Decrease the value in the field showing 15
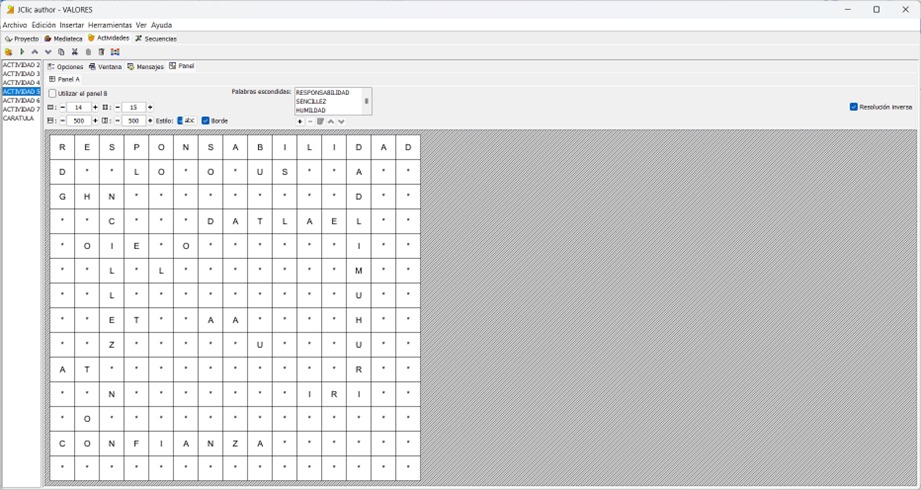The height and width of the screenshot is (490, 921). tap(117, 107)
